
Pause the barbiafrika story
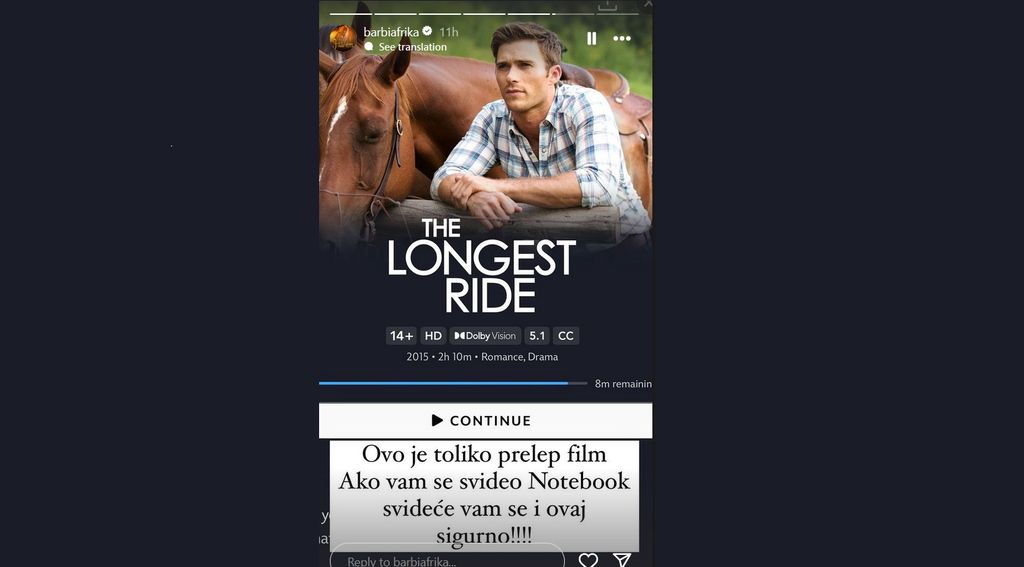pos(592,39)
